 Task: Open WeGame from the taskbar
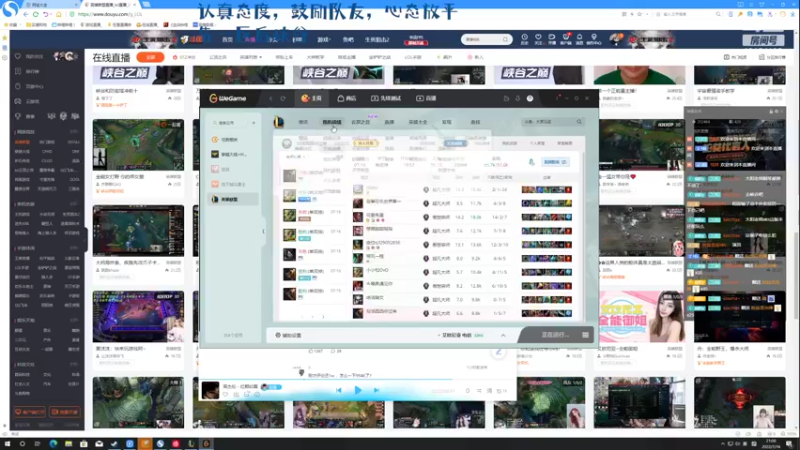pos(206,444)
